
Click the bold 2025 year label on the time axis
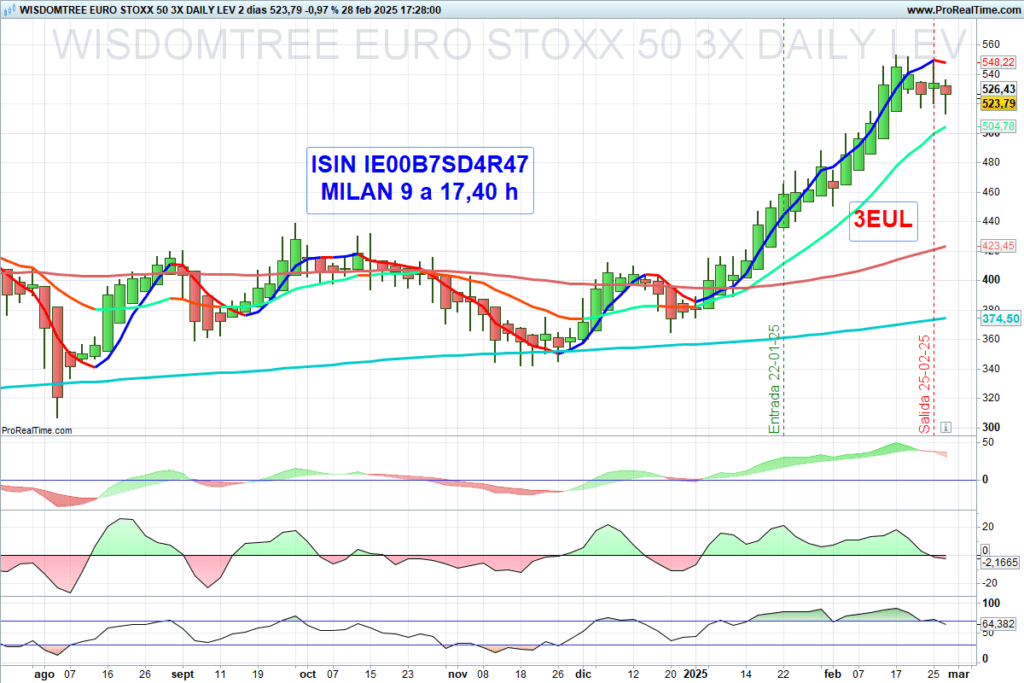[x=696, y=675]
